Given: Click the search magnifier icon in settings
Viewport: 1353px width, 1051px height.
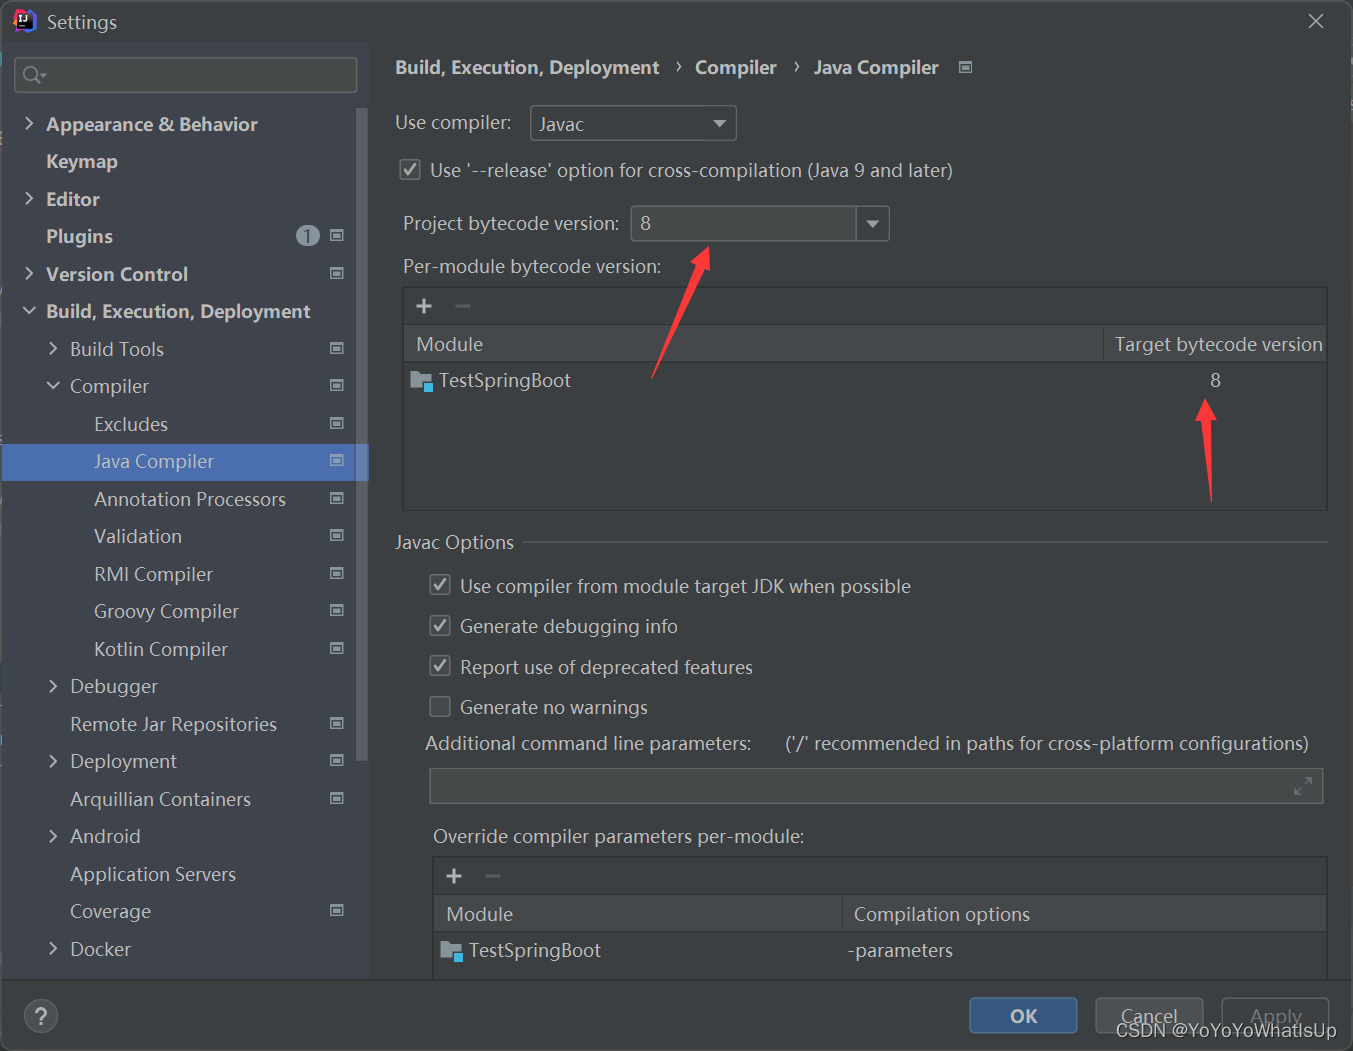Looking at the screenshot, I should coord(33,75).
